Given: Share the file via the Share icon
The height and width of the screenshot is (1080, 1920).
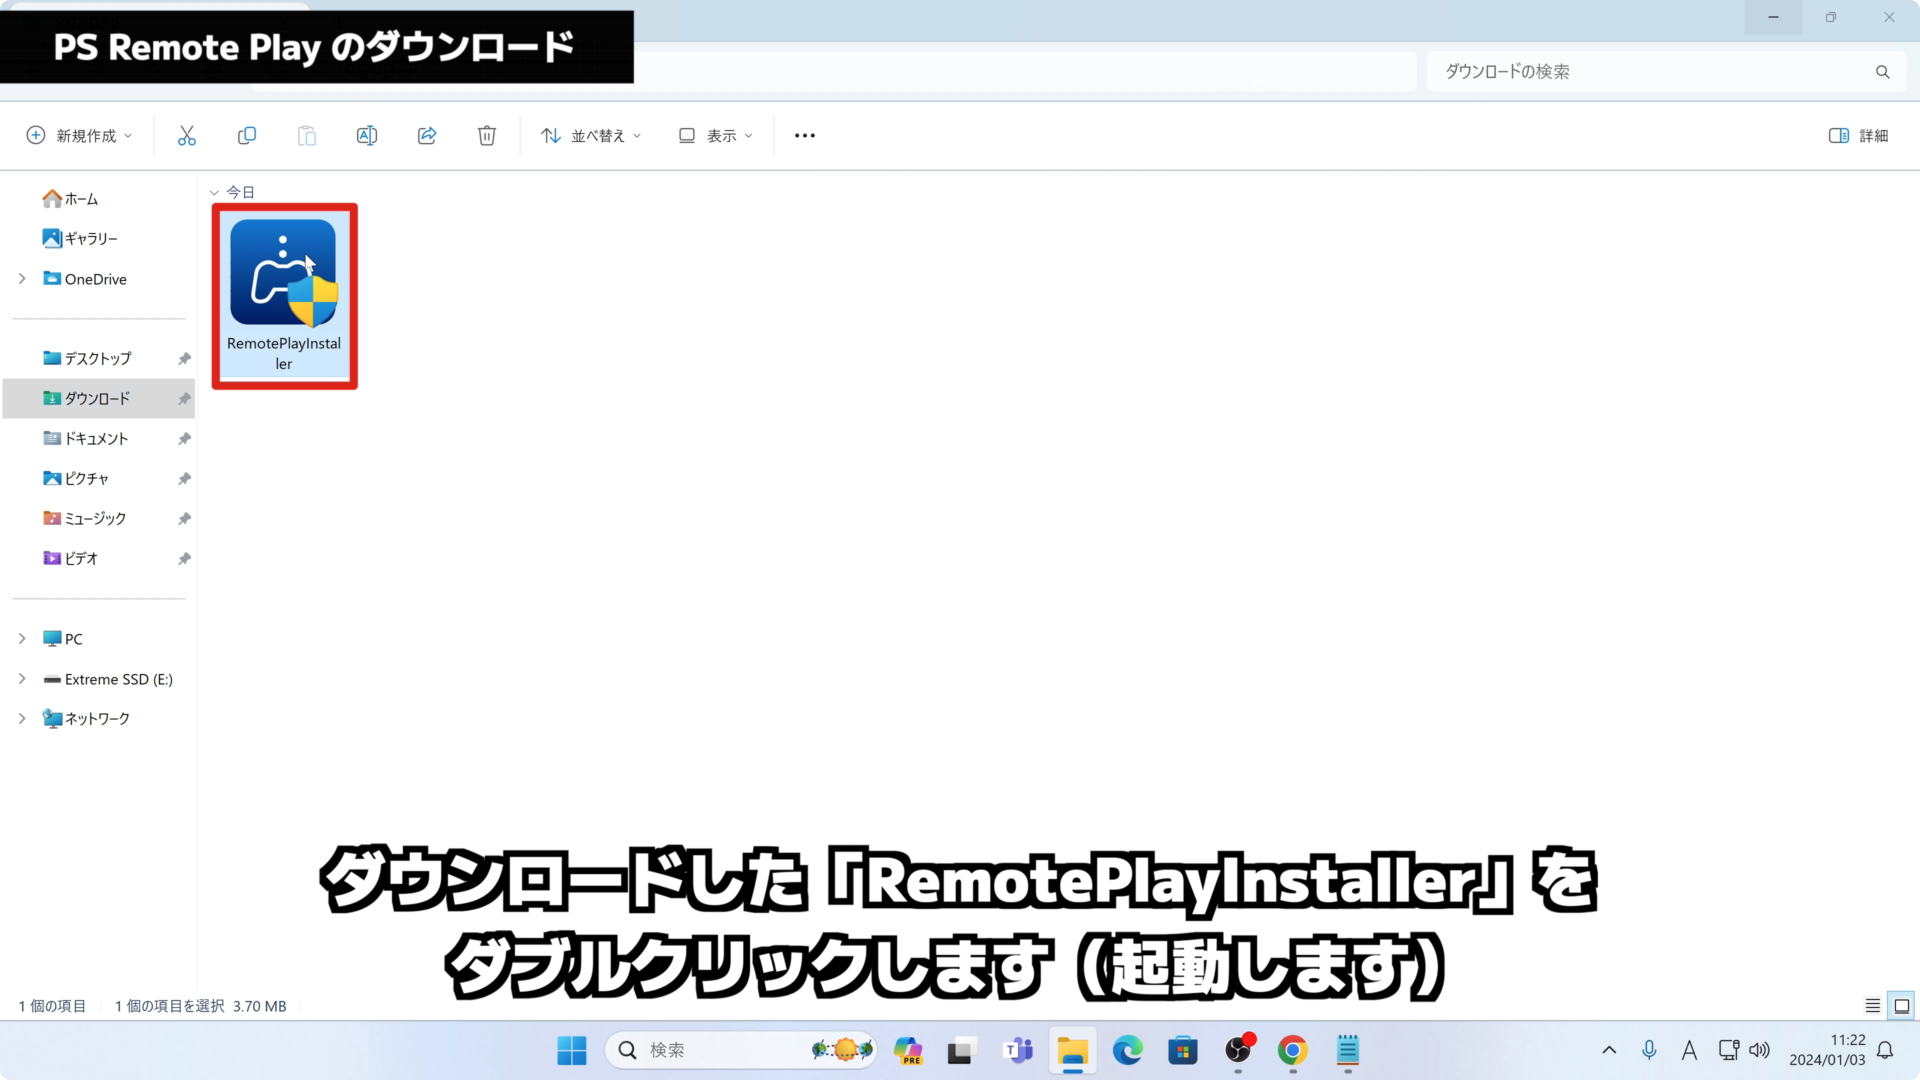Looking at the screenshot, I should 426,135.
